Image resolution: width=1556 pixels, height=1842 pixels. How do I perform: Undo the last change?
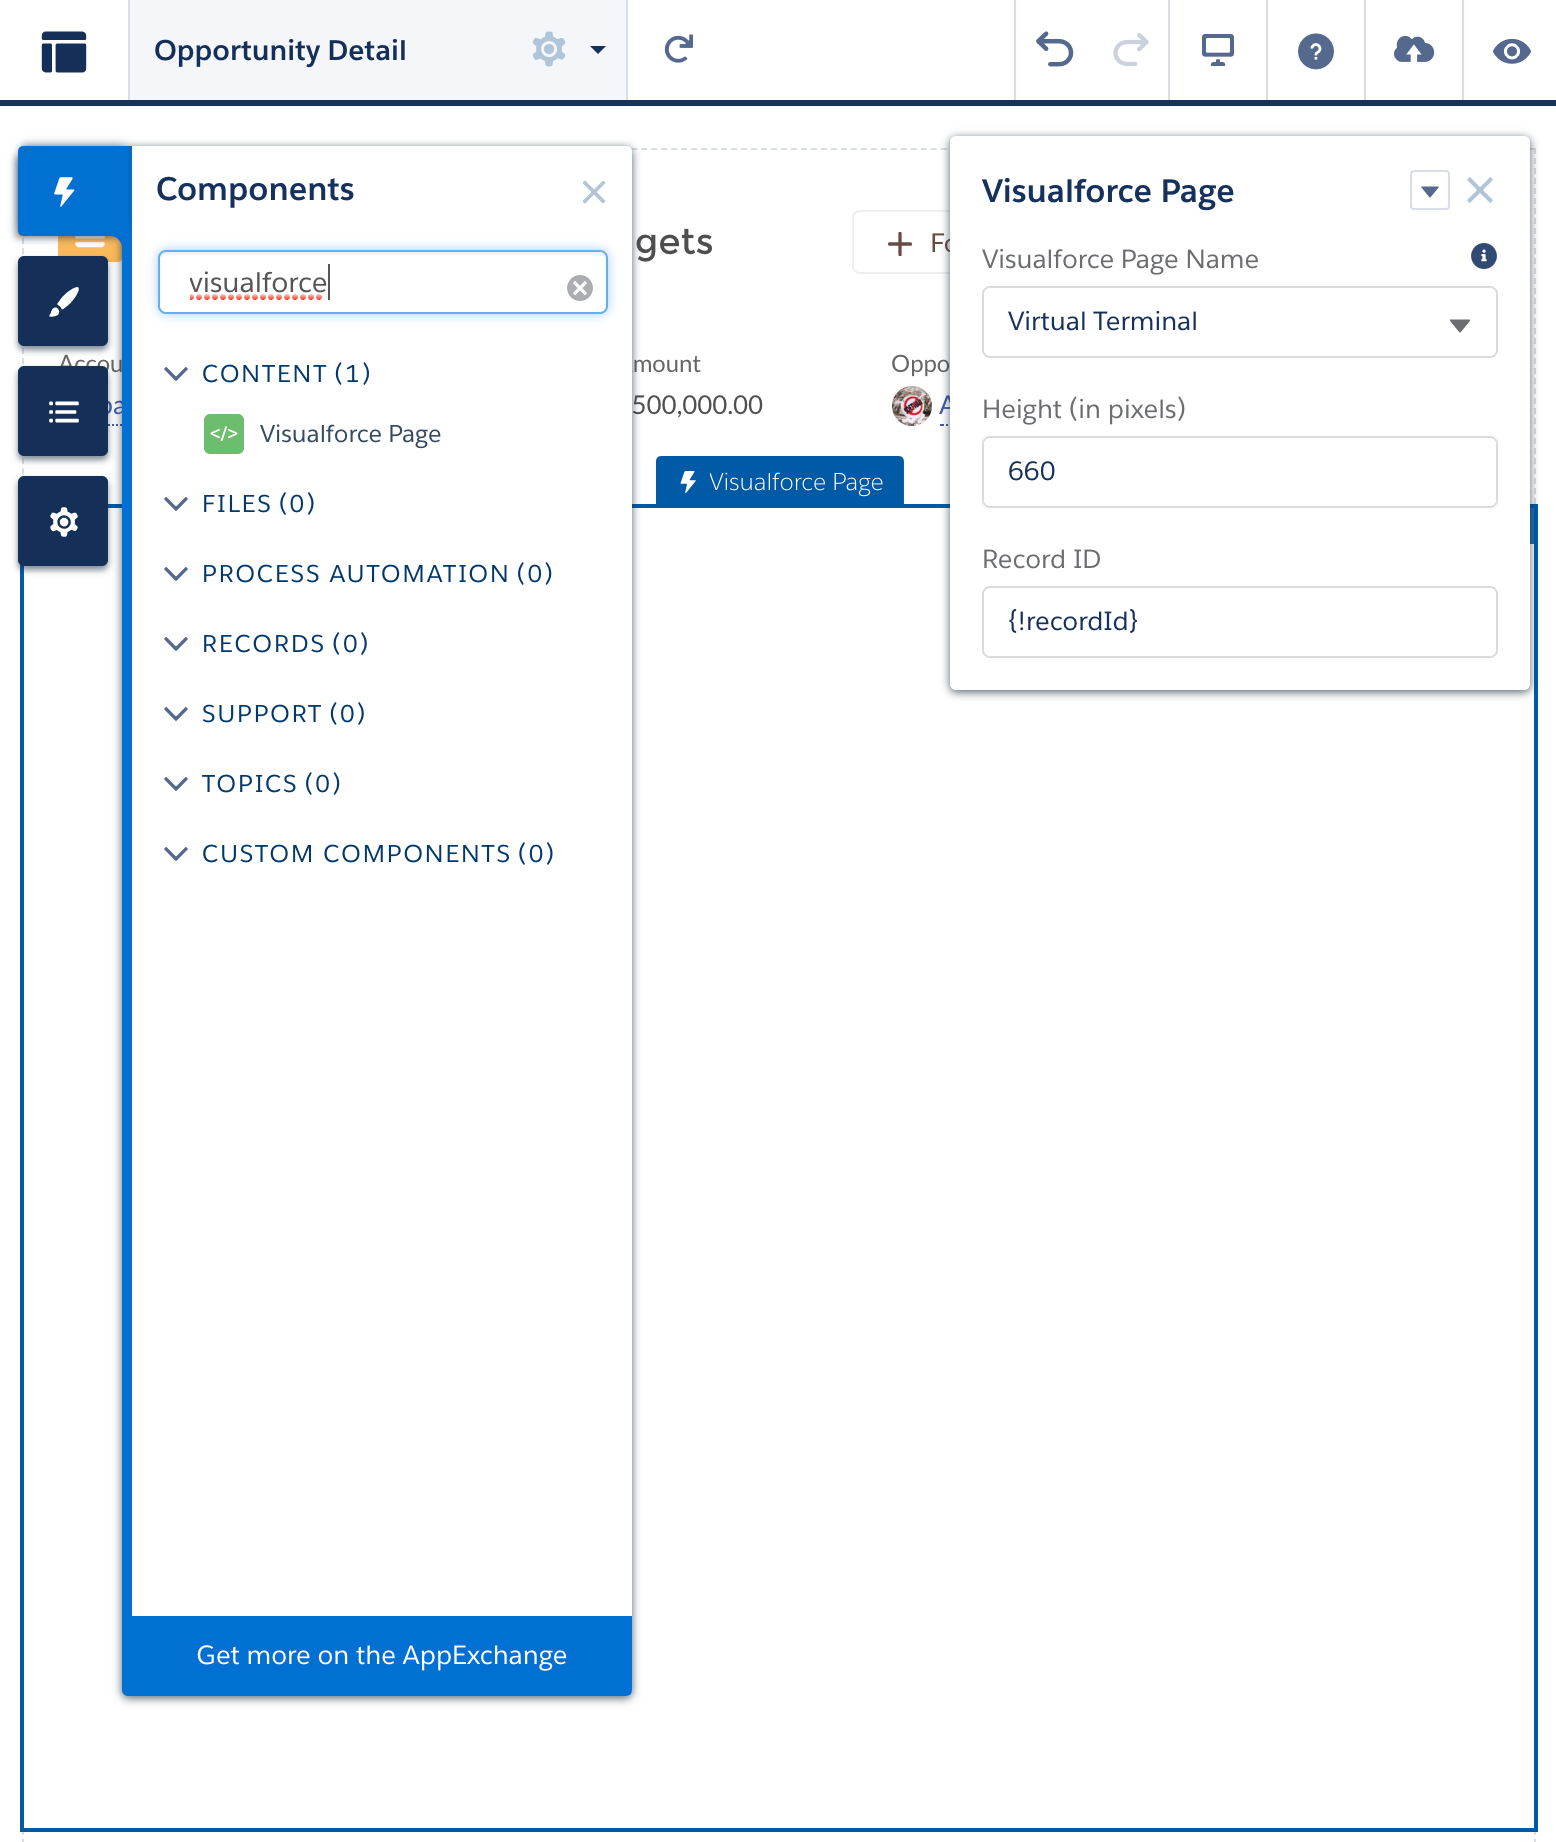(1054, 50)
